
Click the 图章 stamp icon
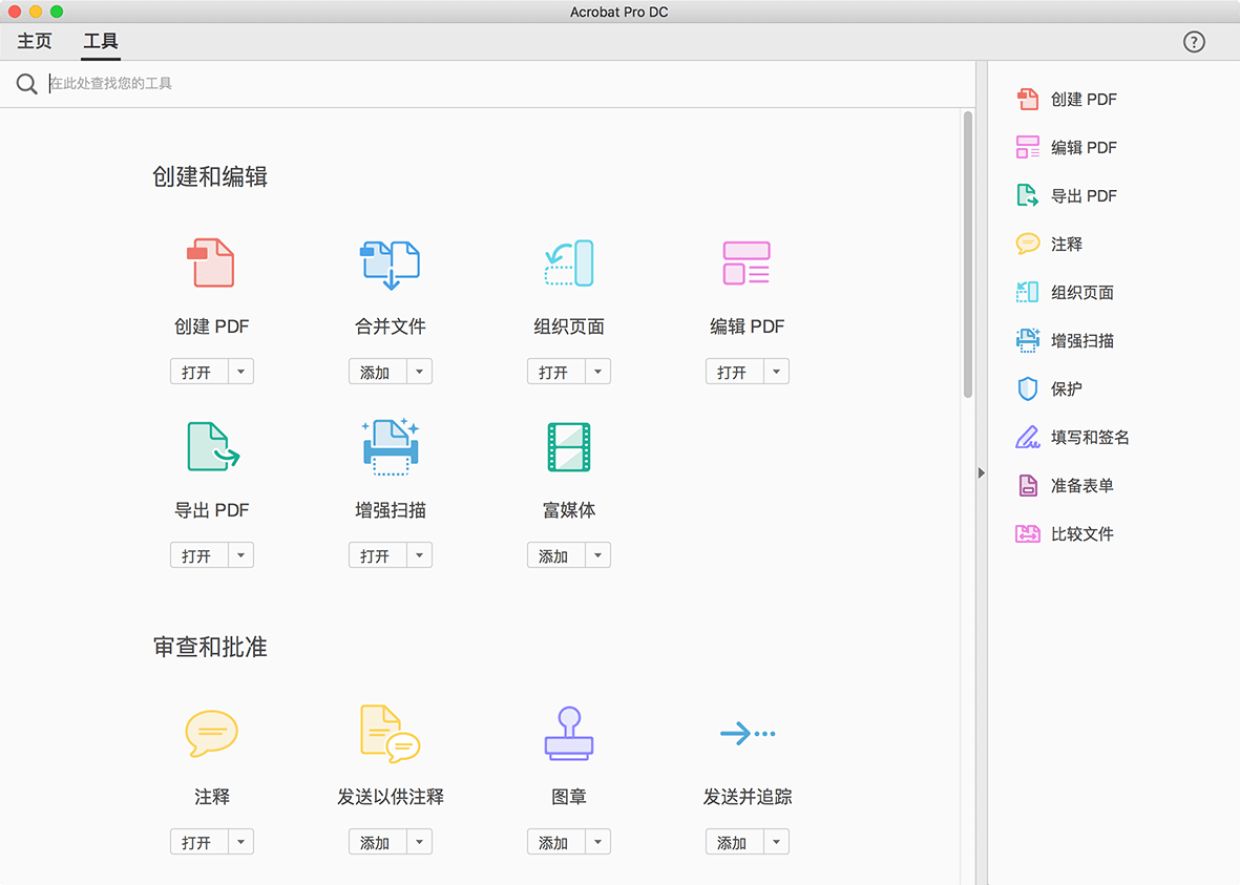click(x=569, y=733)
